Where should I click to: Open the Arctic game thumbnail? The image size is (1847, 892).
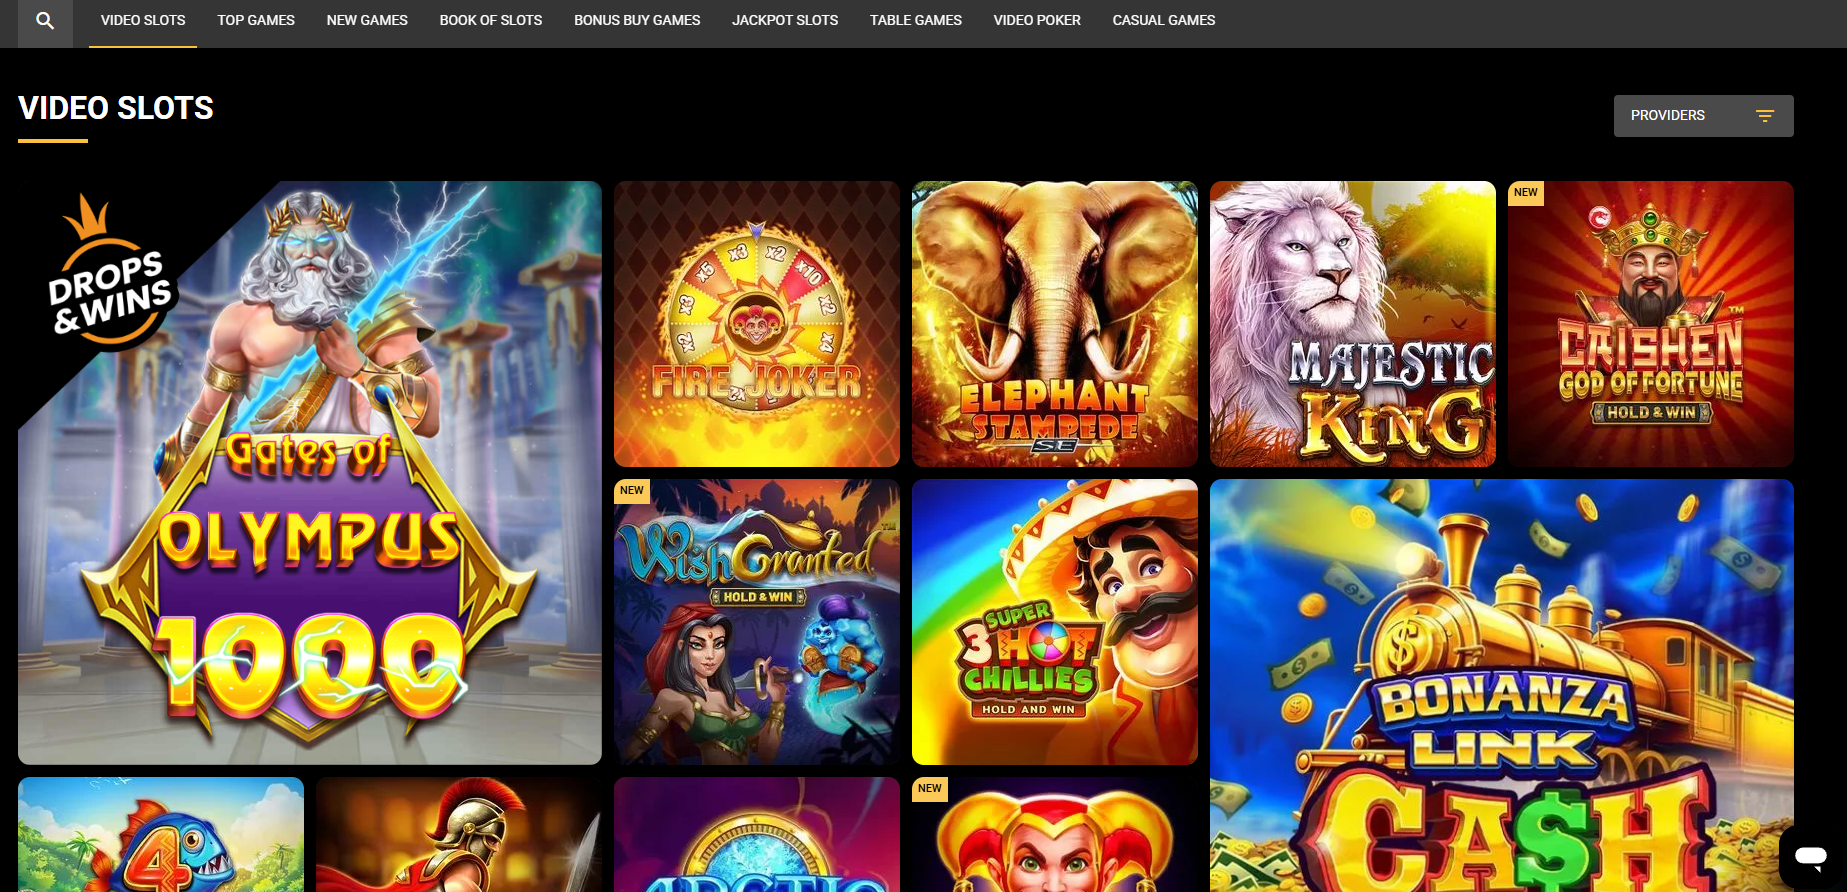tap(757, 835)
